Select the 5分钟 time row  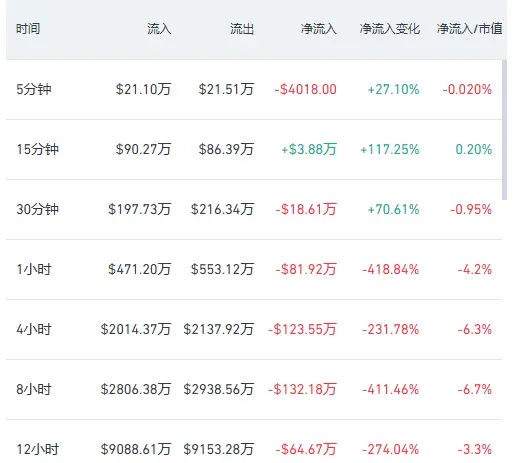(x=254, y=89)
